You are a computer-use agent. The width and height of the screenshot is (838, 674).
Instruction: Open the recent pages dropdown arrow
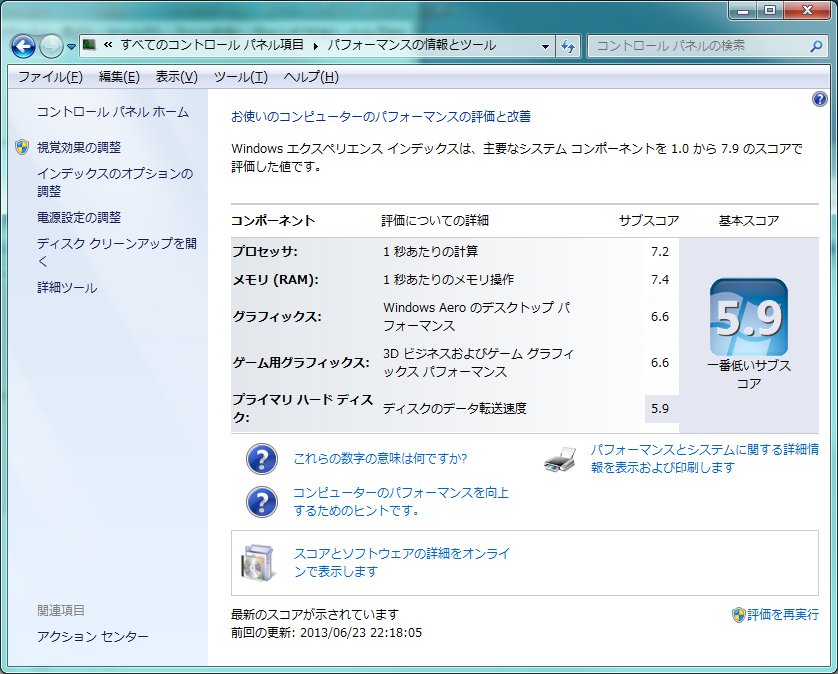pyautogui.click(x=72, y=47)
